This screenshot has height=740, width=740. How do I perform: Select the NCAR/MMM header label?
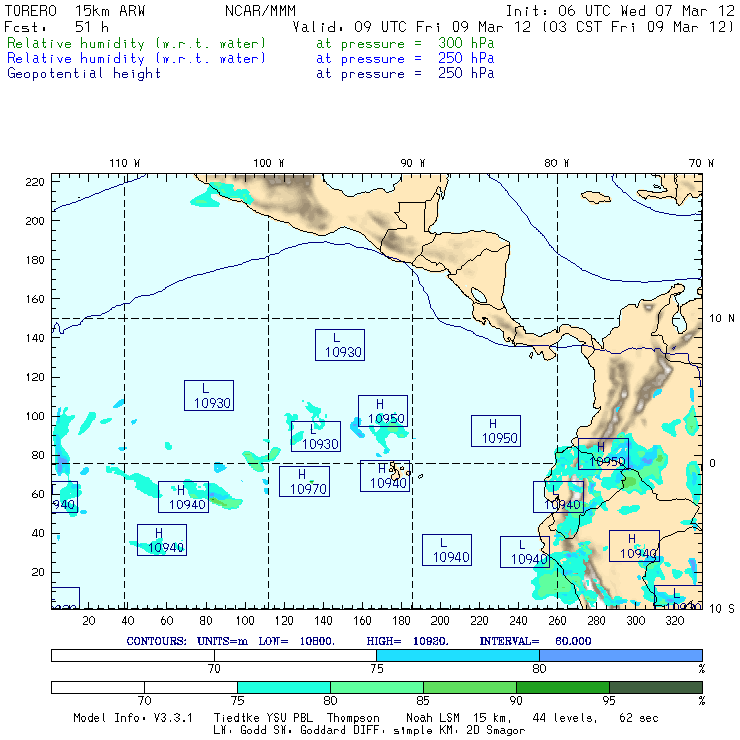coord(260,11)
